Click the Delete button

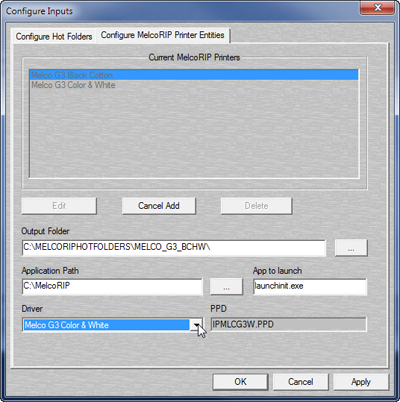click(x=256, y=206)
